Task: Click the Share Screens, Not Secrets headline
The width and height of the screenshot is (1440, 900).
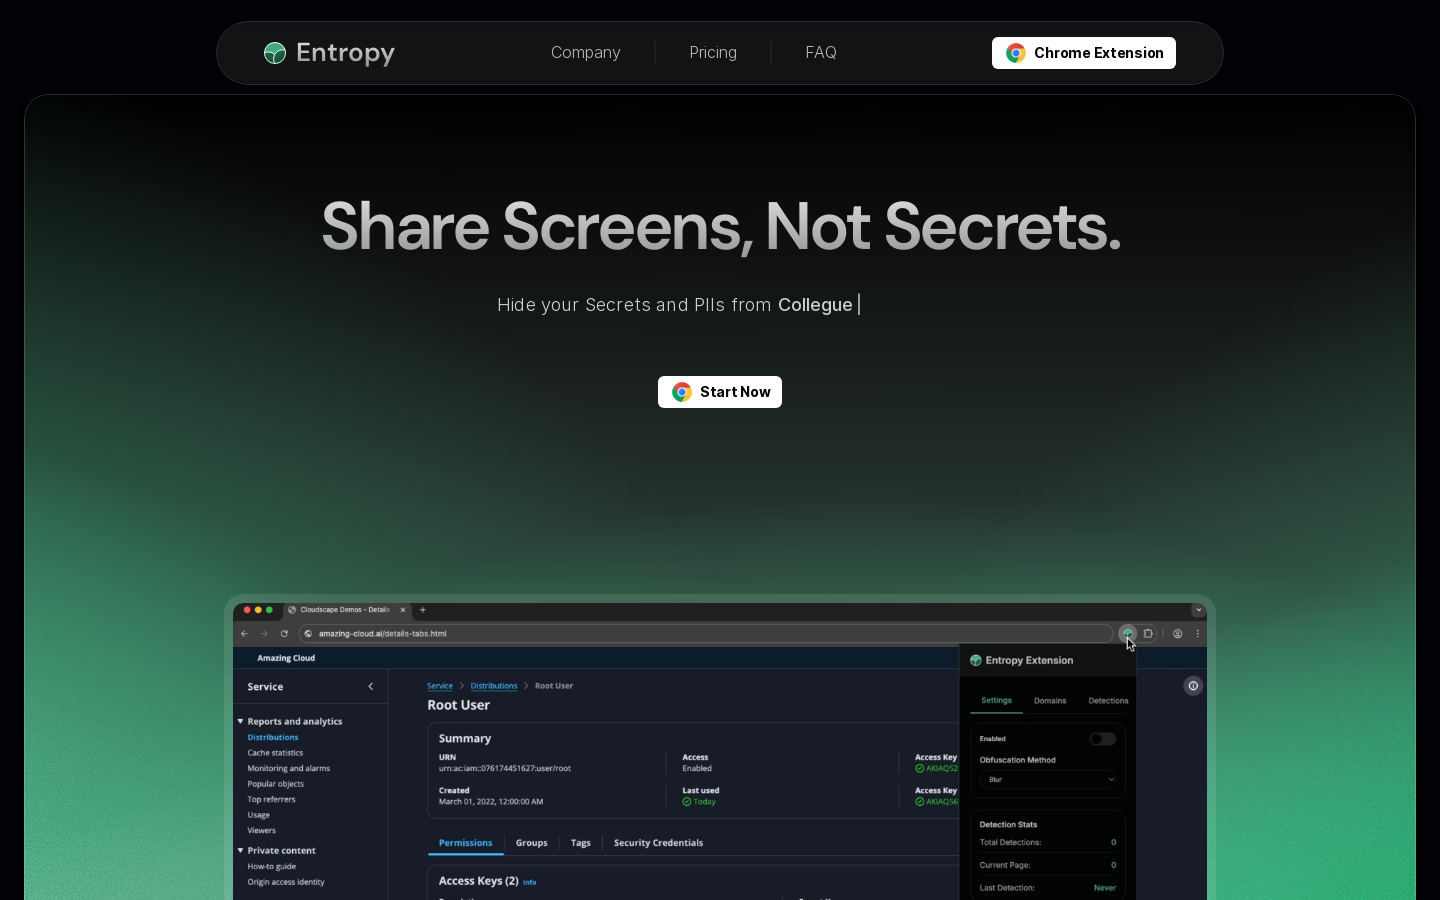Action: [721, 226]
